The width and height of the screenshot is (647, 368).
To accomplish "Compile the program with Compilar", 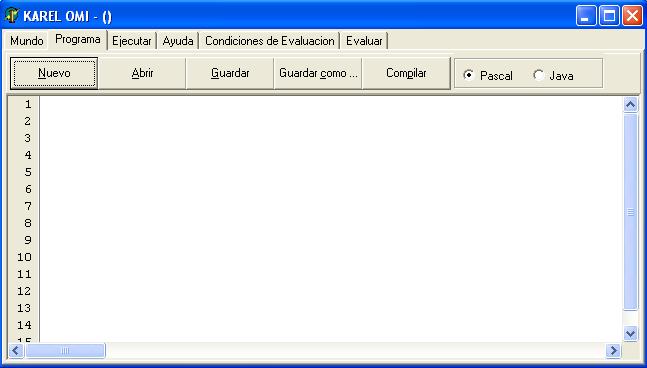I will click(406, 73).
